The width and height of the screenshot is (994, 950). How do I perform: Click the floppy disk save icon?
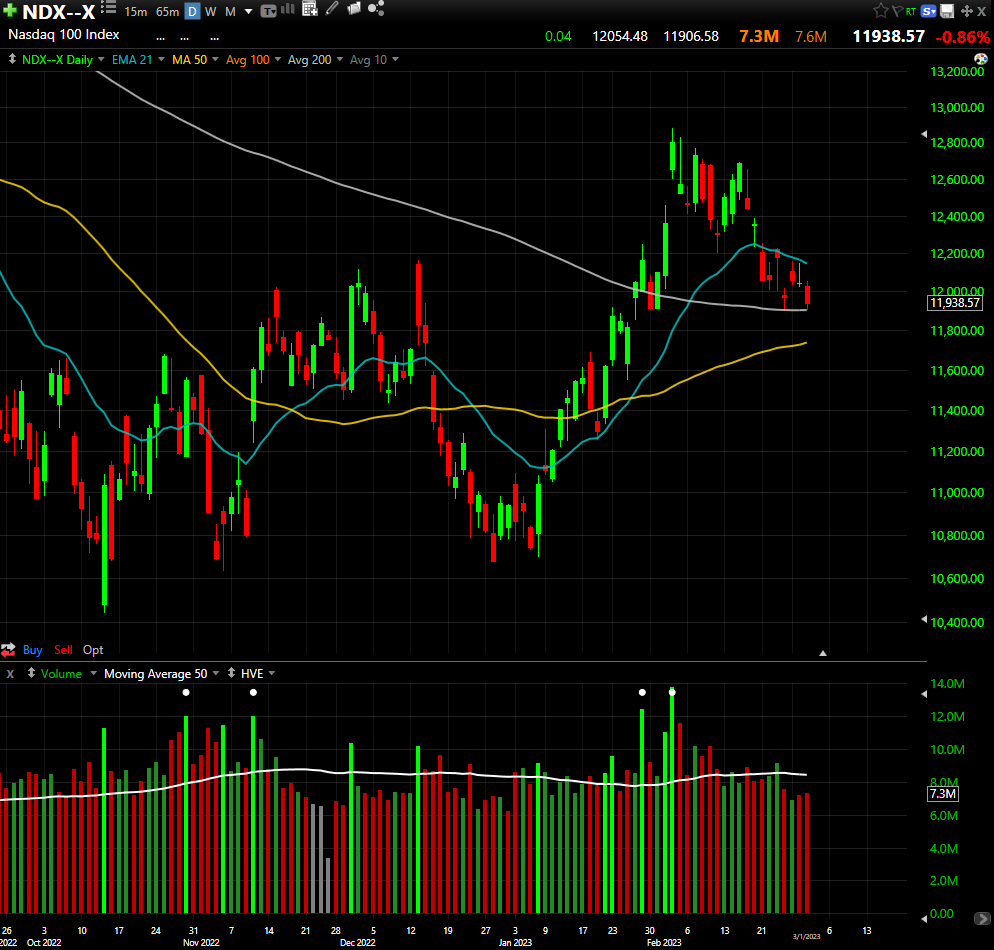click(947, 11)
